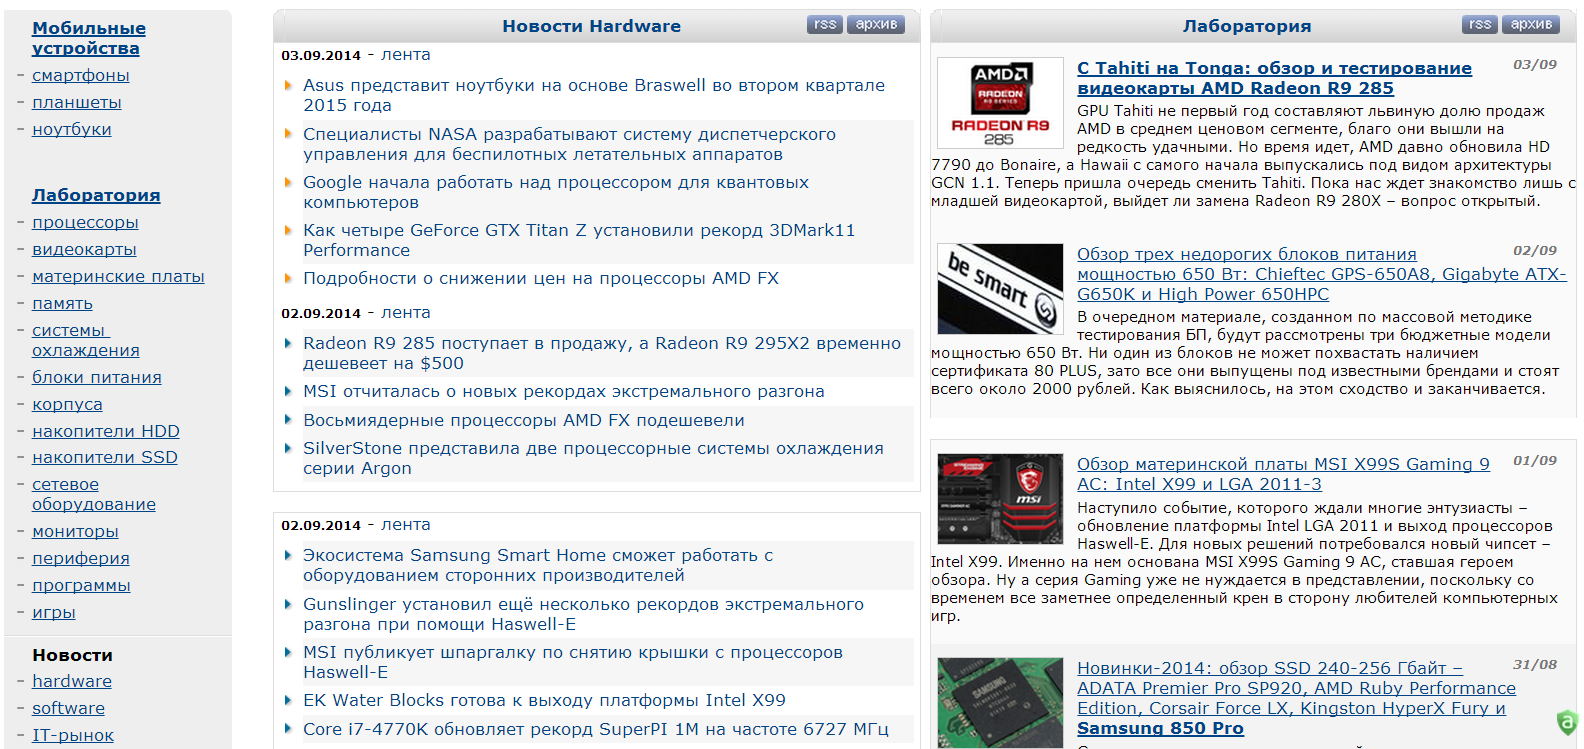The height and width of the screenshot is (749, 1584).
Task: Open the игры category
Action: click(x=54, y=612)
